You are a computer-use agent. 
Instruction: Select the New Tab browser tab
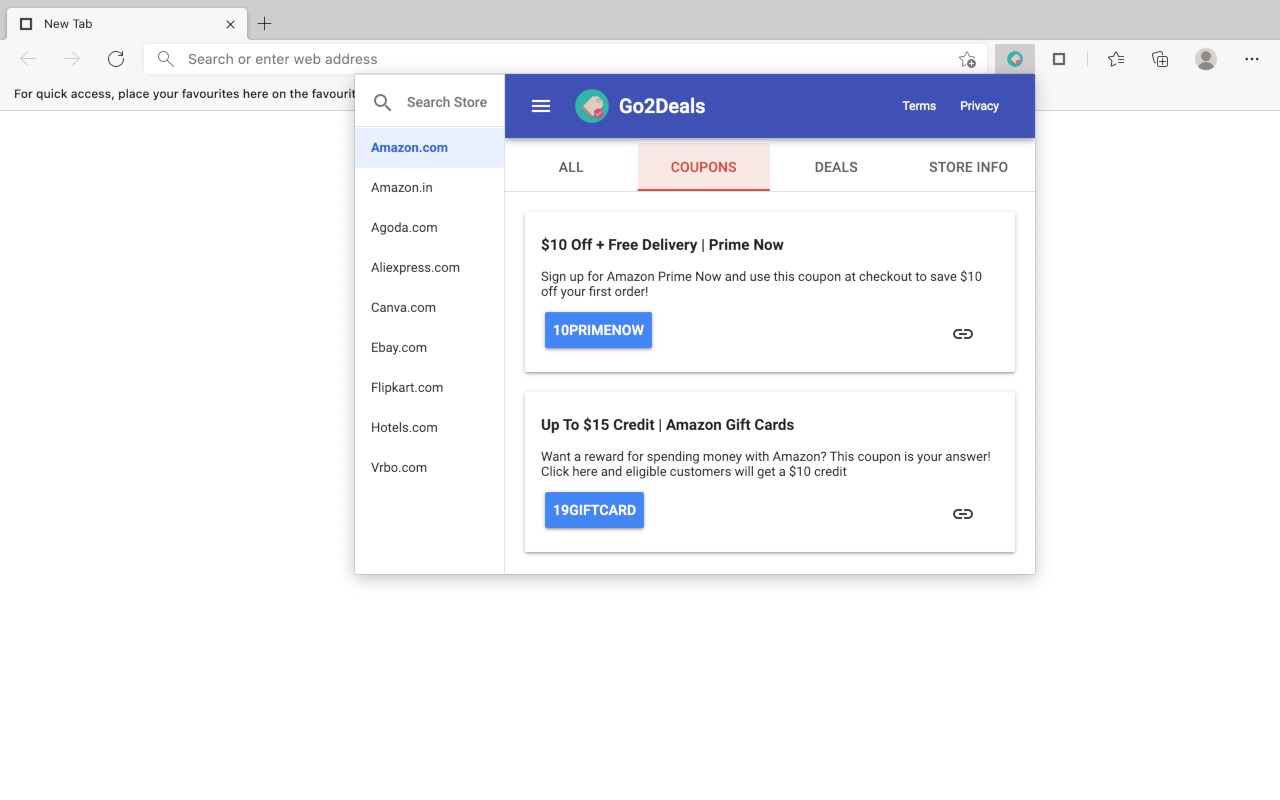click(x=127, y=24)
